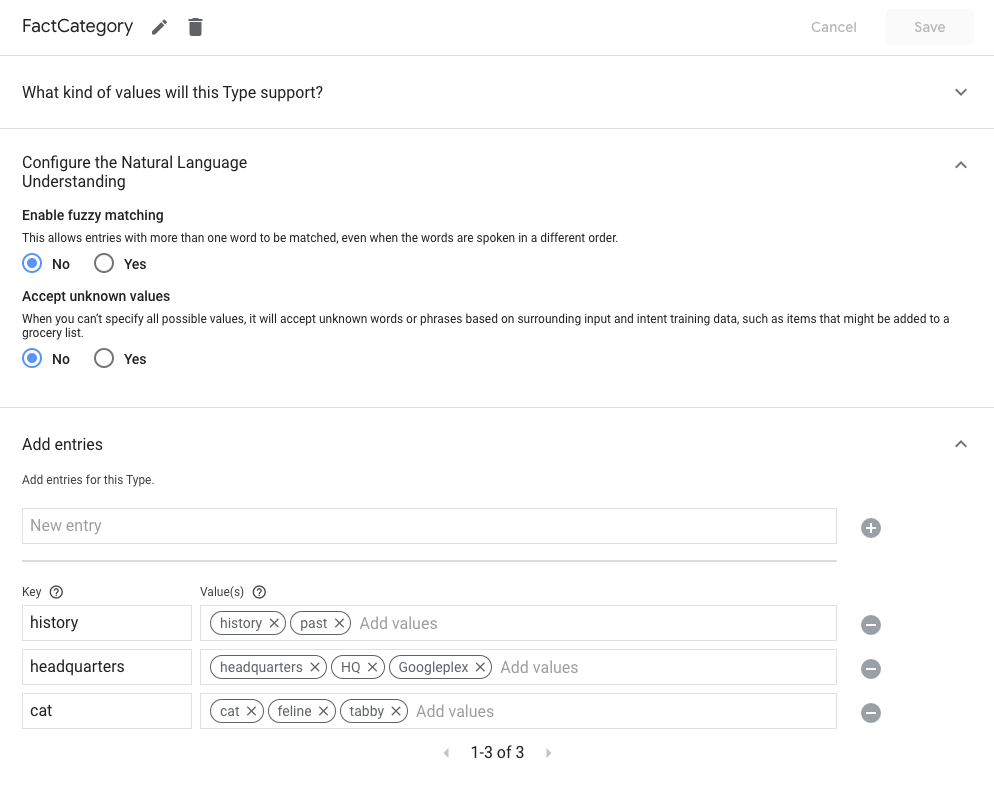Delete the 'past' value chip
This screenshot has height=791, width=994.
[x=339, y=623]
